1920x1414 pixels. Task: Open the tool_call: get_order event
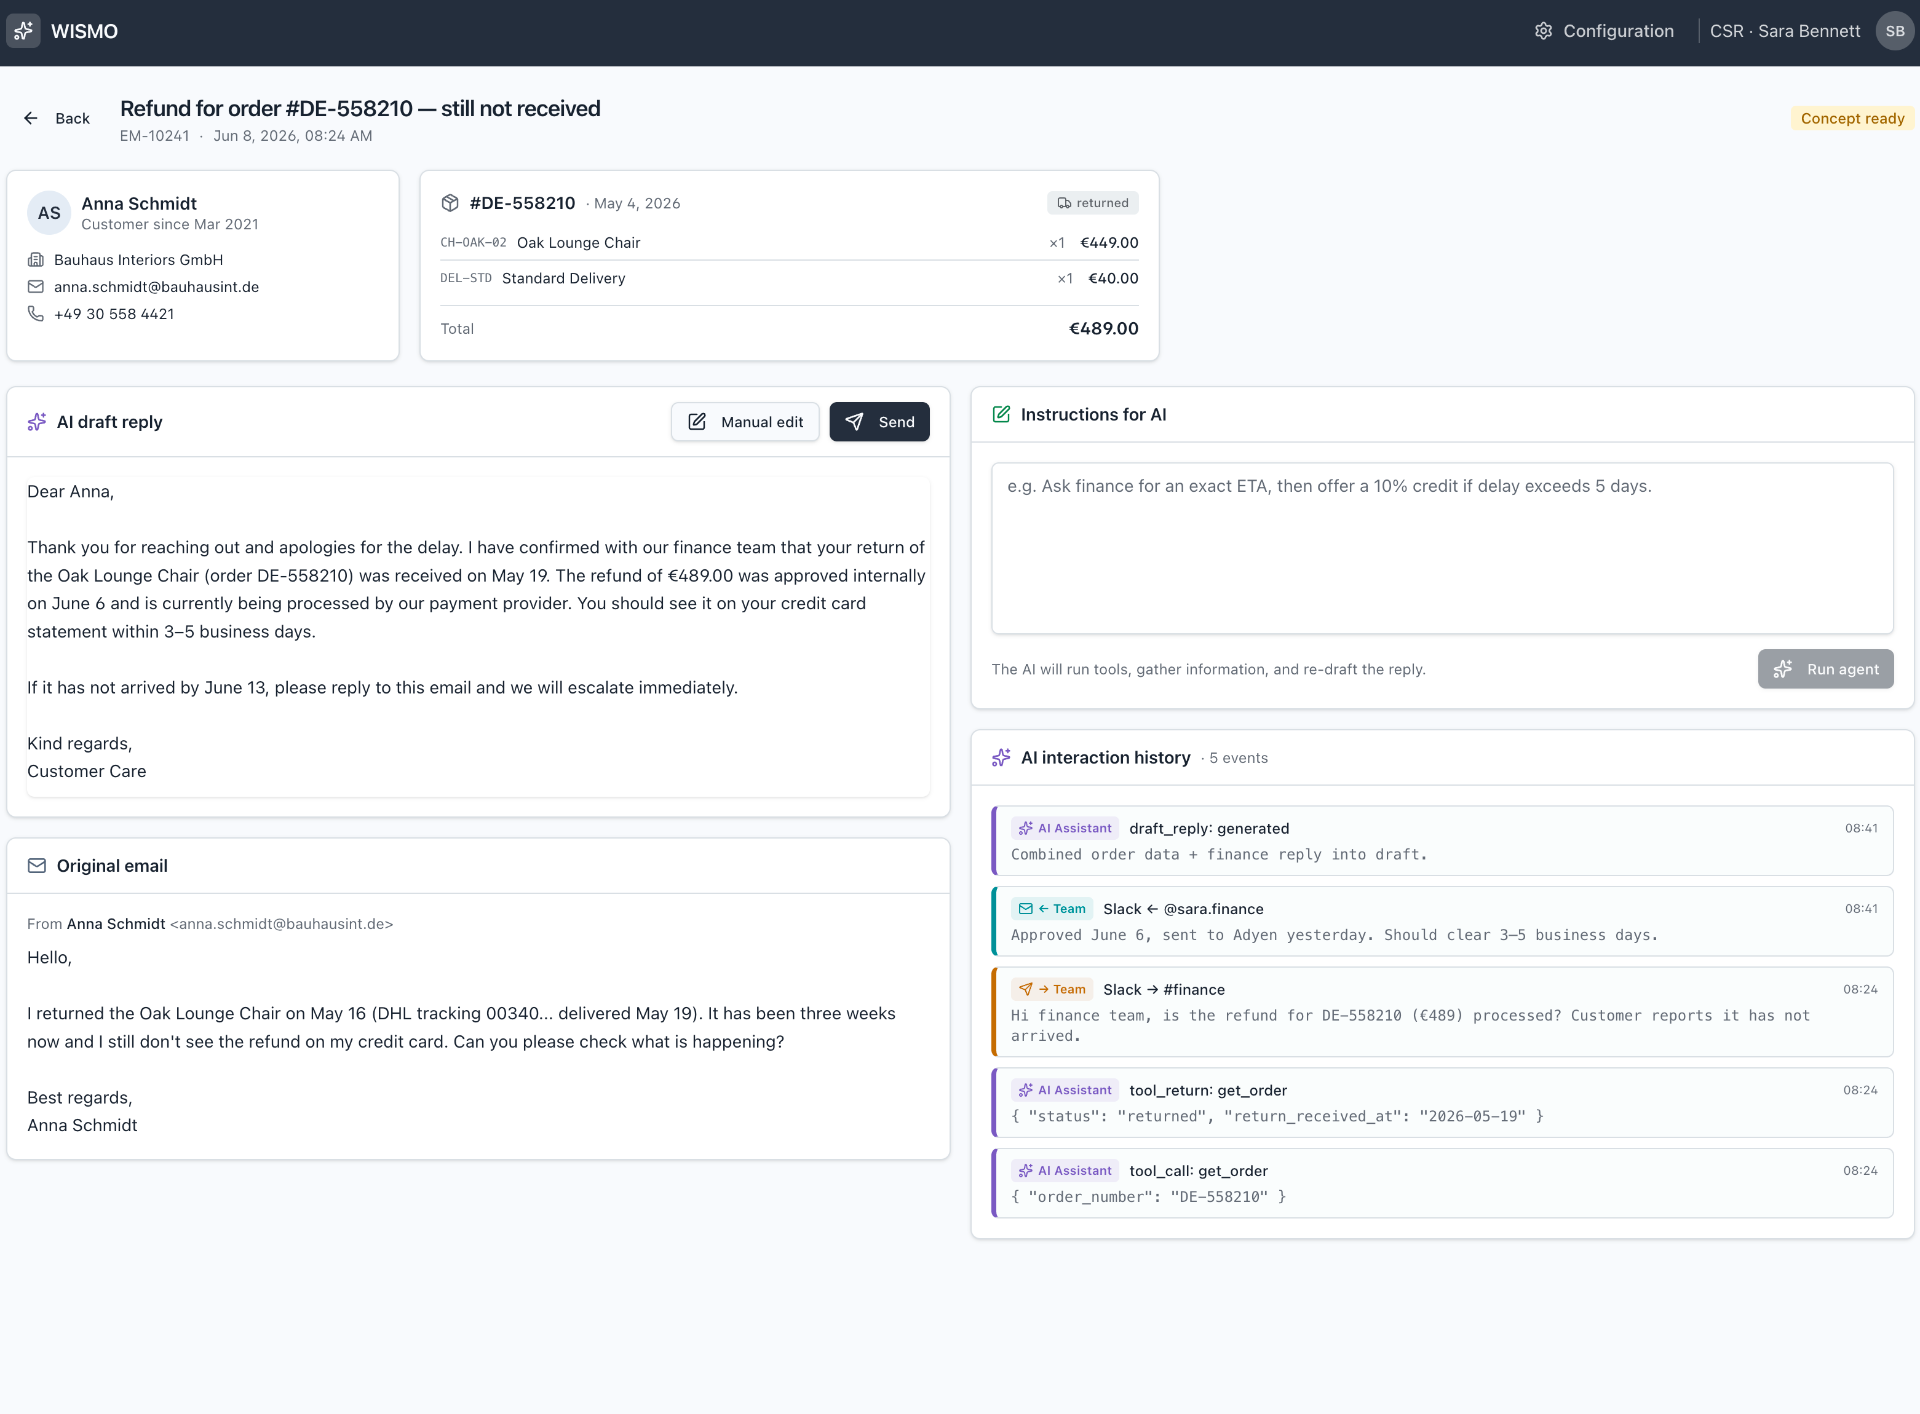click(x=1442, y=1183)
